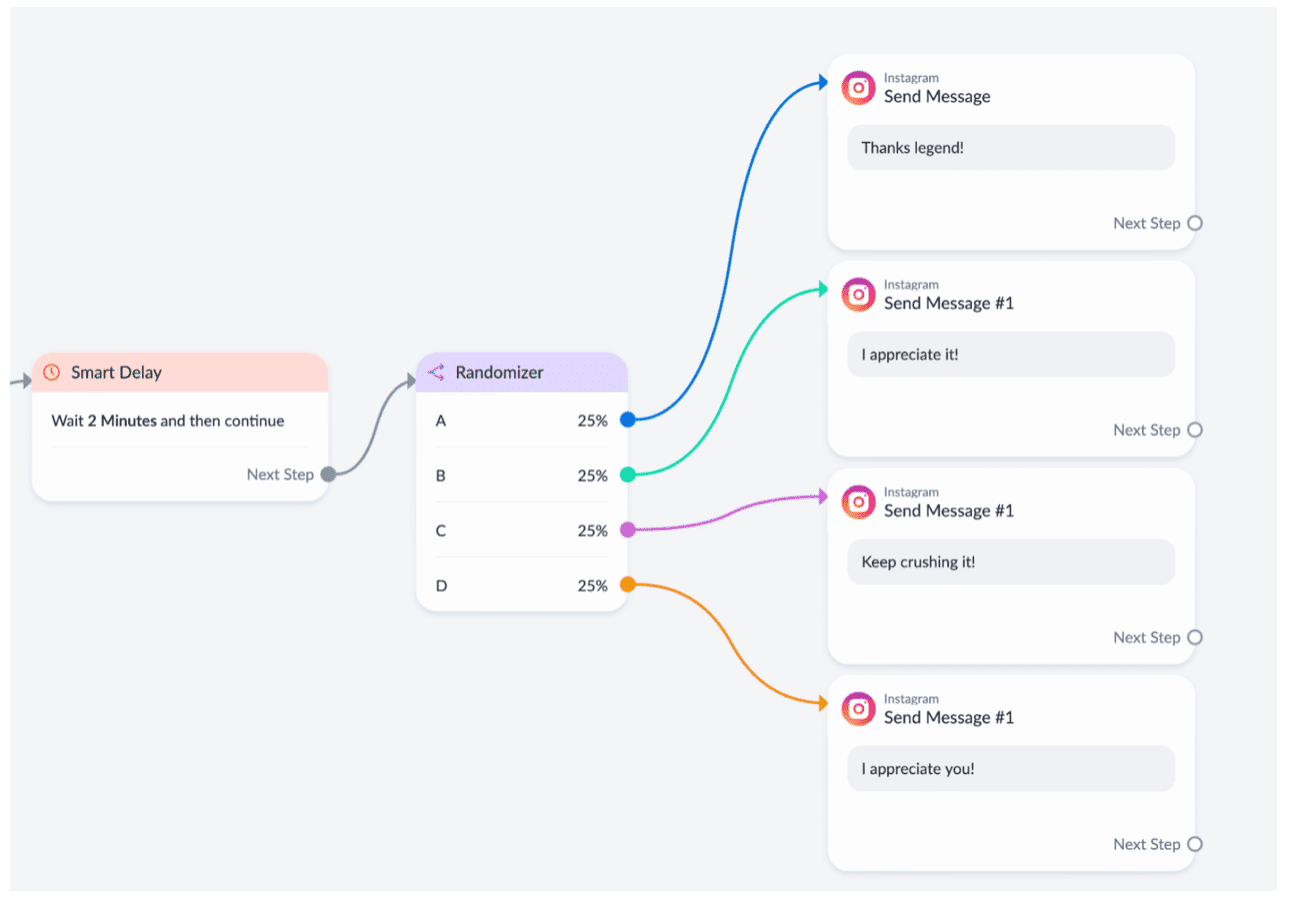Select the Randomizer row A 25% percentage

[x=592, y=421]
